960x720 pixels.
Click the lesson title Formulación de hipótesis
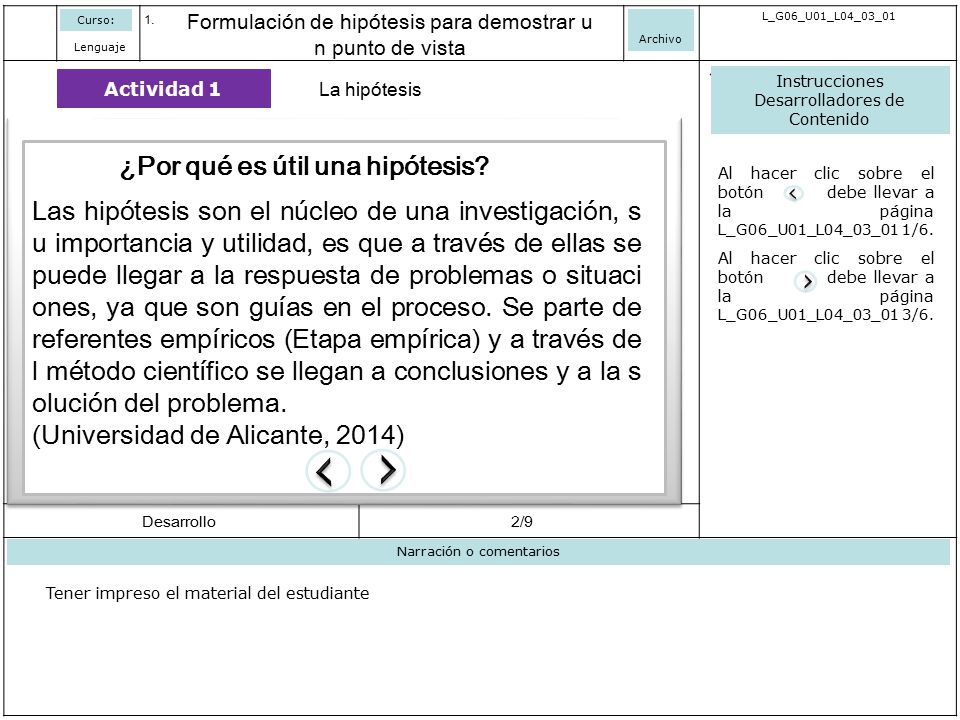click(389, 35)
